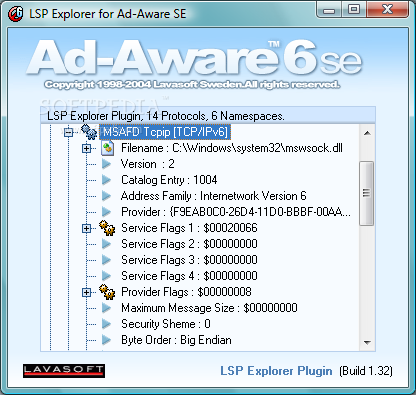
Task: Click the arrow icon beside Maximum Message Size
Action: coord(106,308)
